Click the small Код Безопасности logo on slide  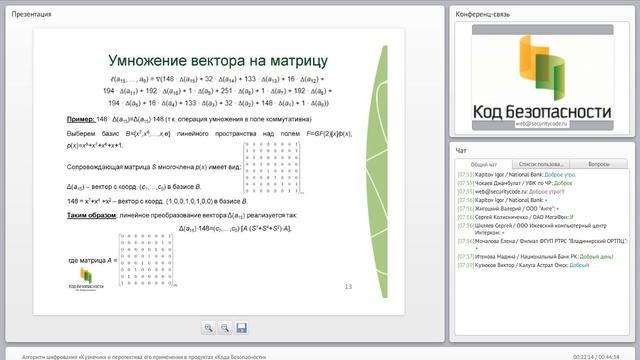click(x=86, y=279)
